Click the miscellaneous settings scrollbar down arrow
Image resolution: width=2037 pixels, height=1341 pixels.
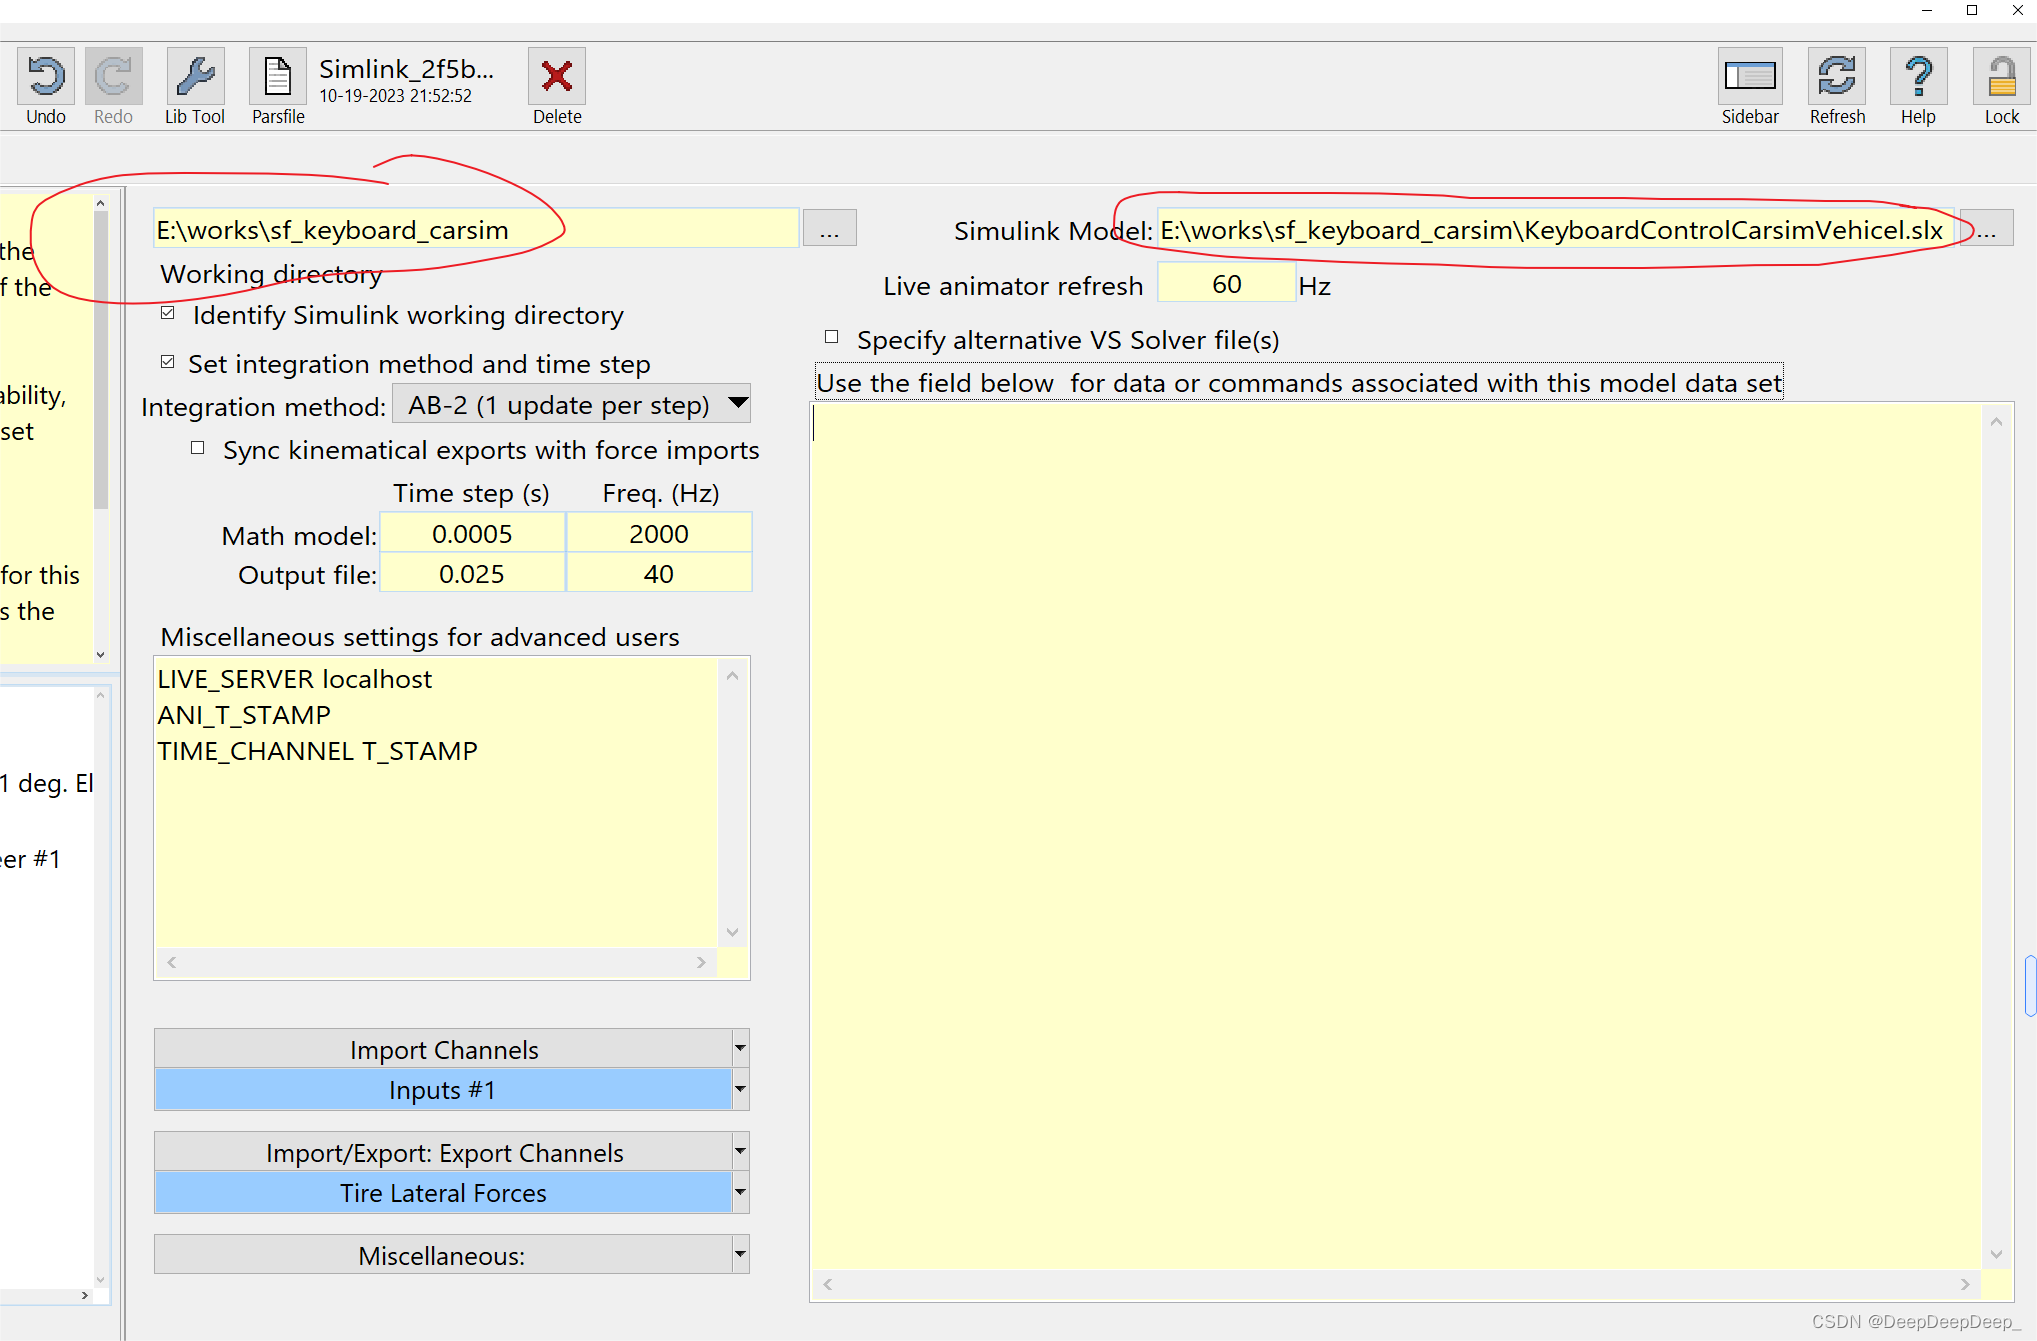click(733, 932)
